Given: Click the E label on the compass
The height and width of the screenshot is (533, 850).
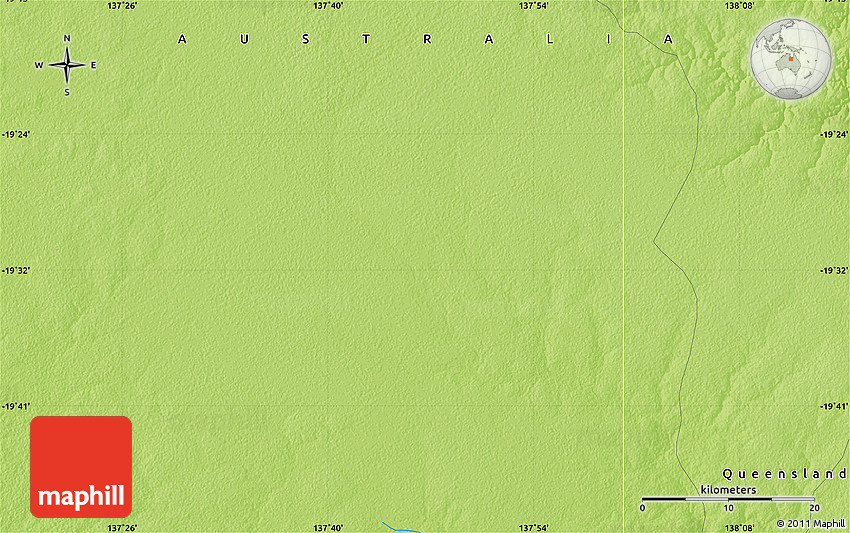Looking at the screenshot, I should click(x=93, y=65).
